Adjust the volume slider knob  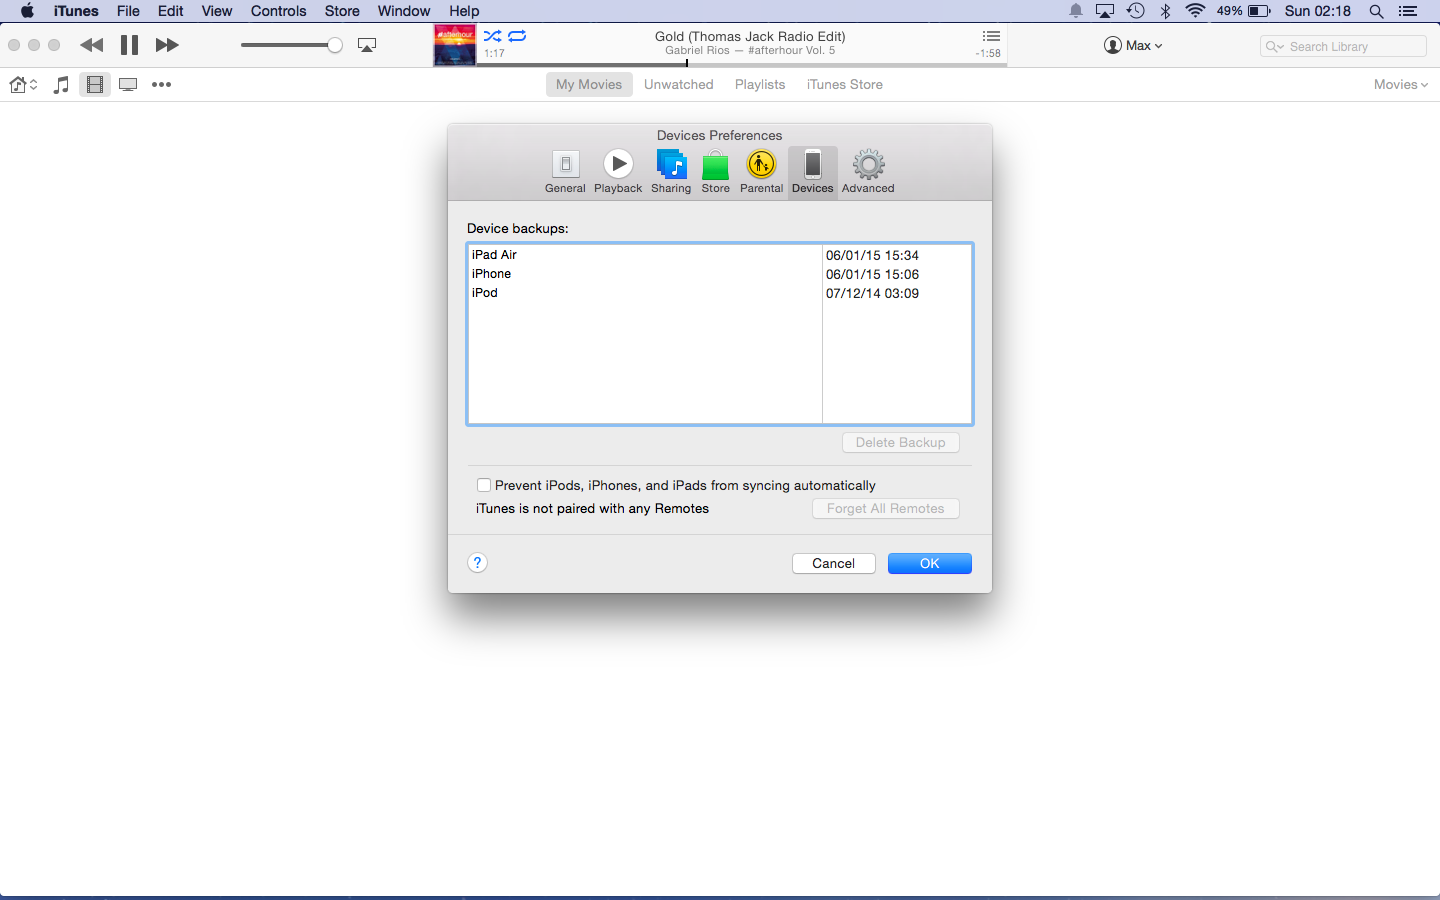point(335,45)
